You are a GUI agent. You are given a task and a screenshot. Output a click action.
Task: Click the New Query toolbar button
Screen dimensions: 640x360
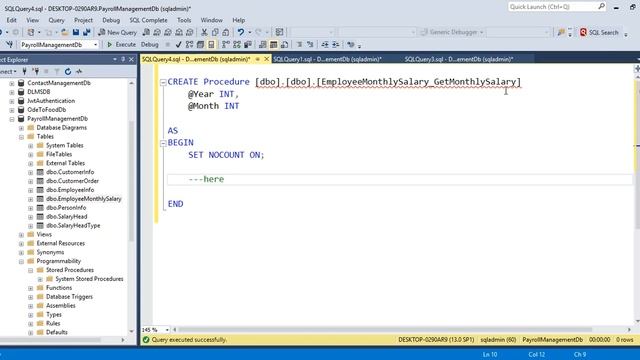[118, 32]
